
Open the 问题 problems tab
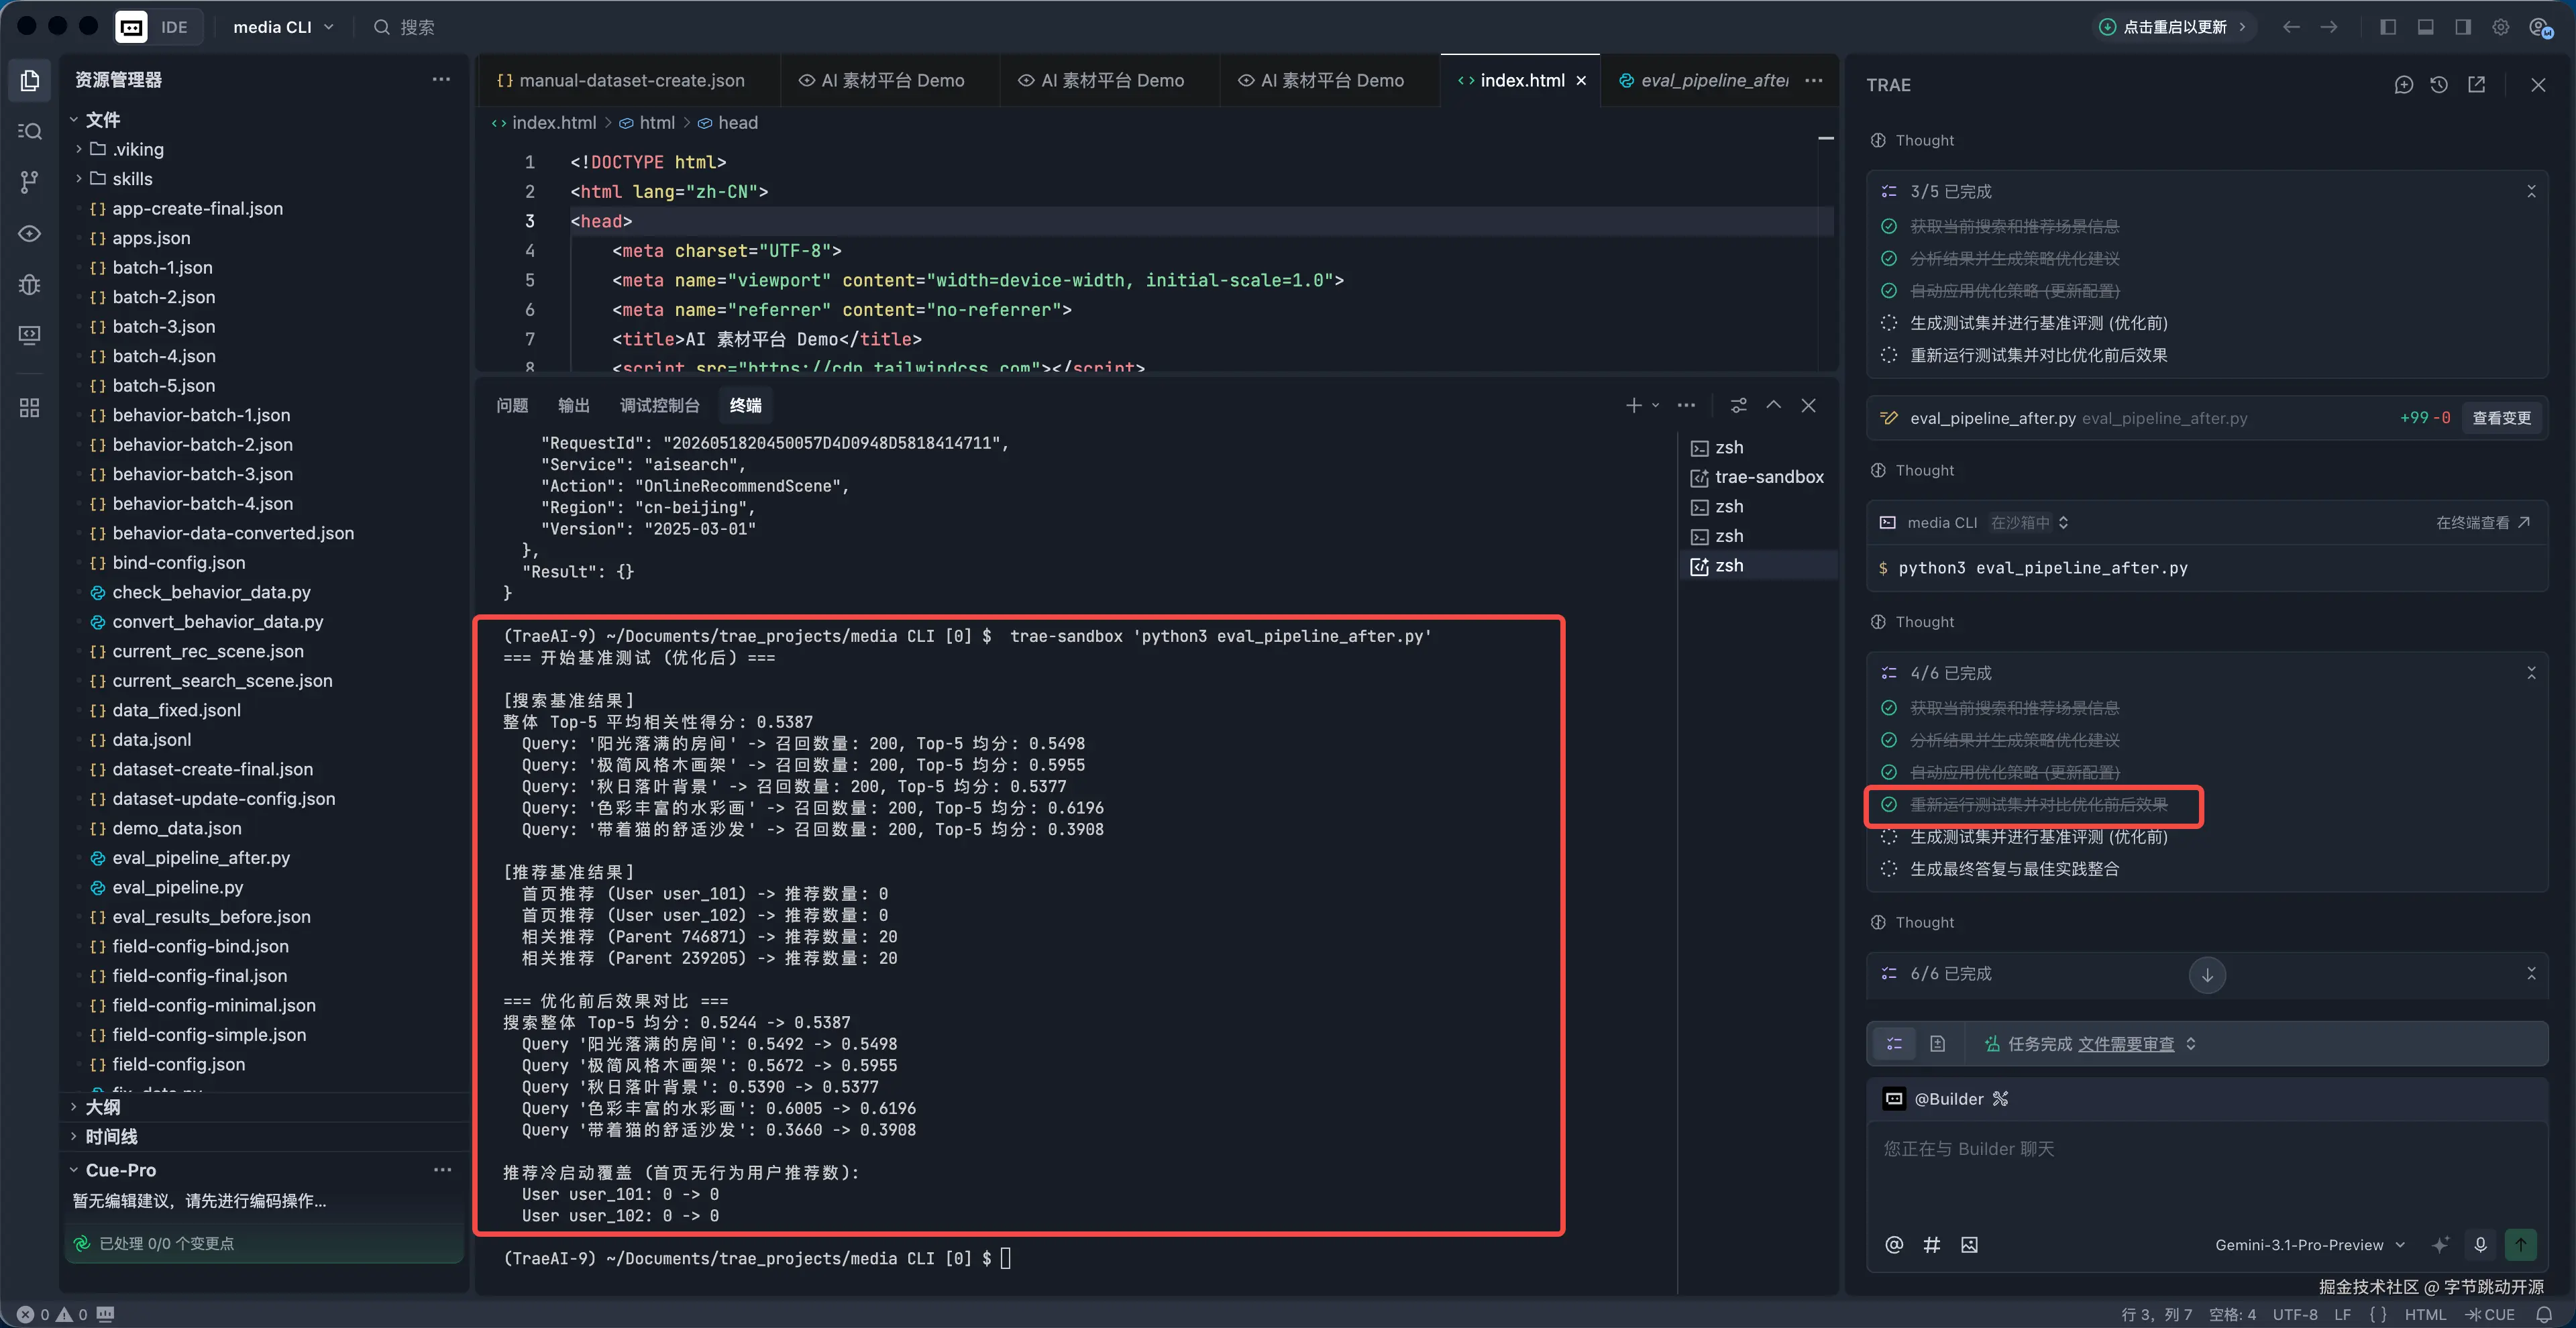click(x=511, y=405)
